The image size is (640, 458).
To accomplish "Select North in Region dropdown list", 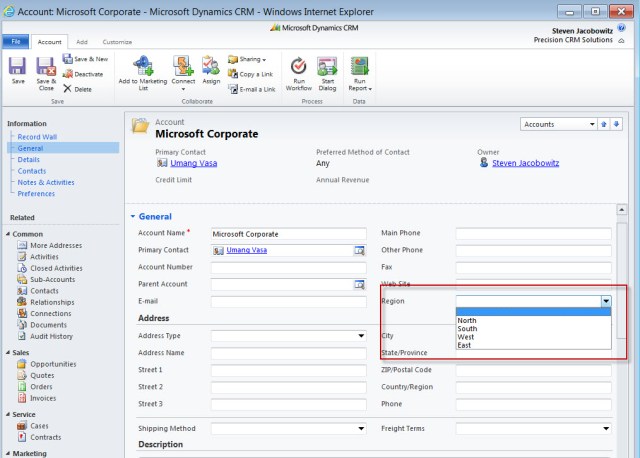I will click(467, 320).
